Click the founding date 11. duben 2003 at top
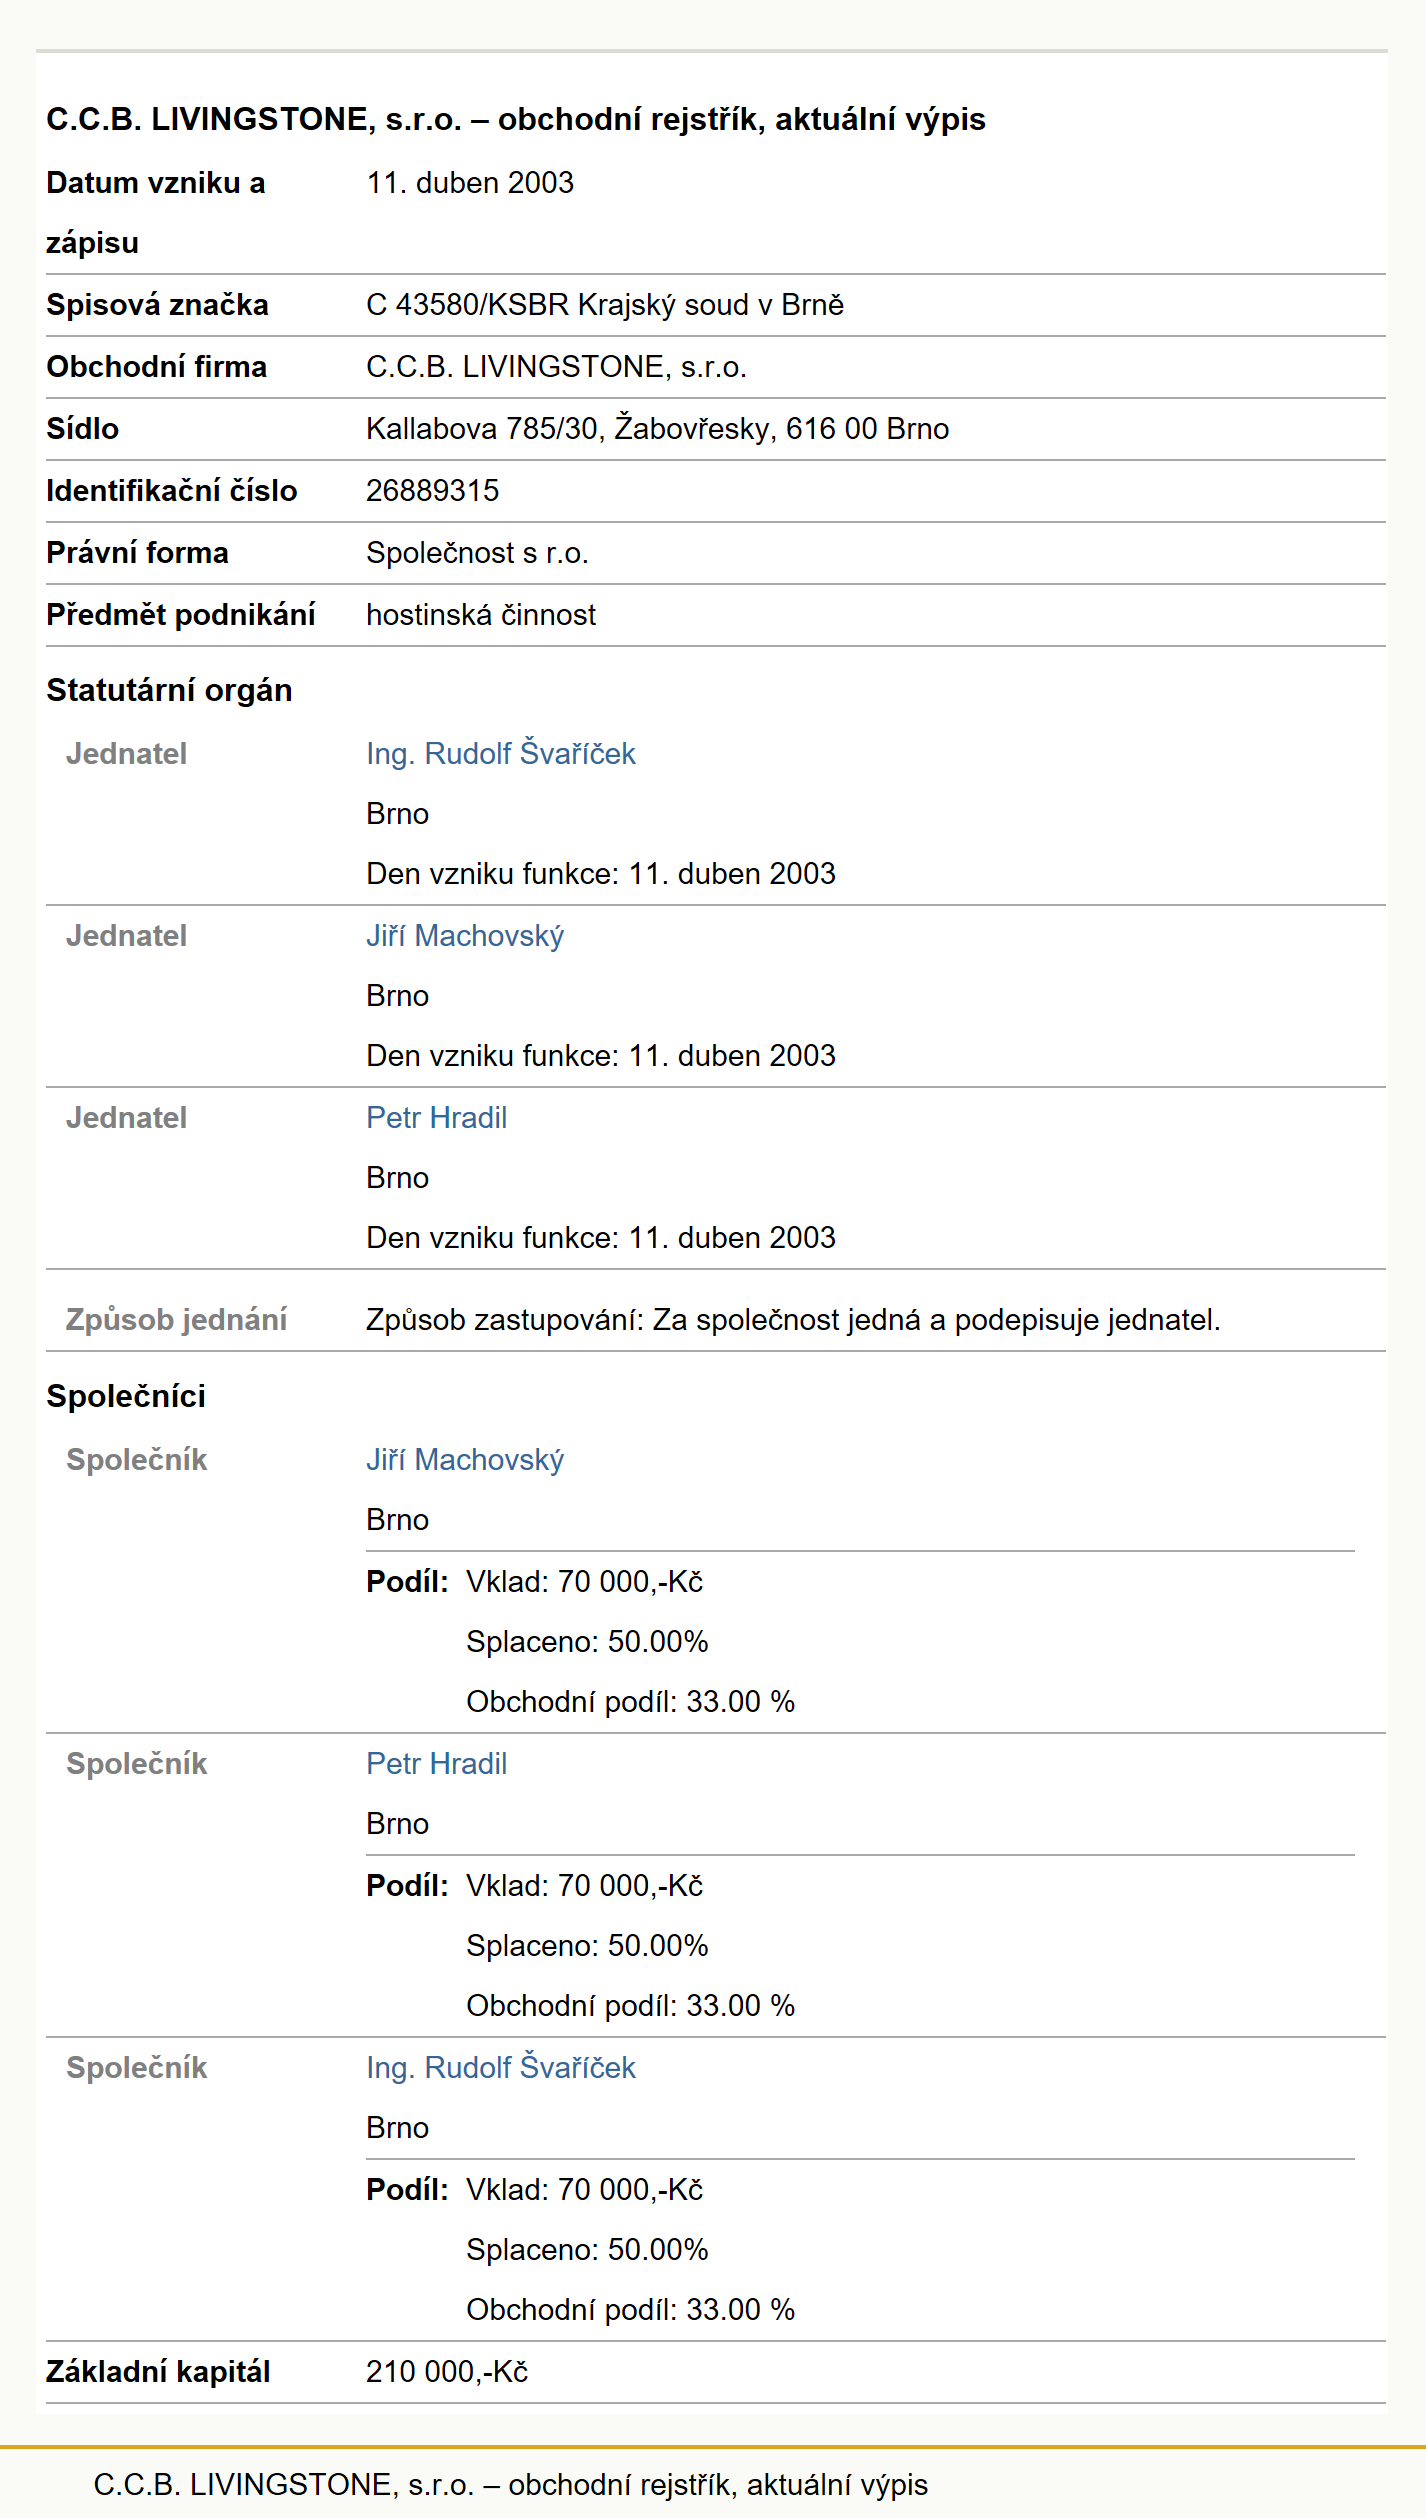Image resolution: width=1426 pixels, height=2518 pixels. click(x=470, y=182)
